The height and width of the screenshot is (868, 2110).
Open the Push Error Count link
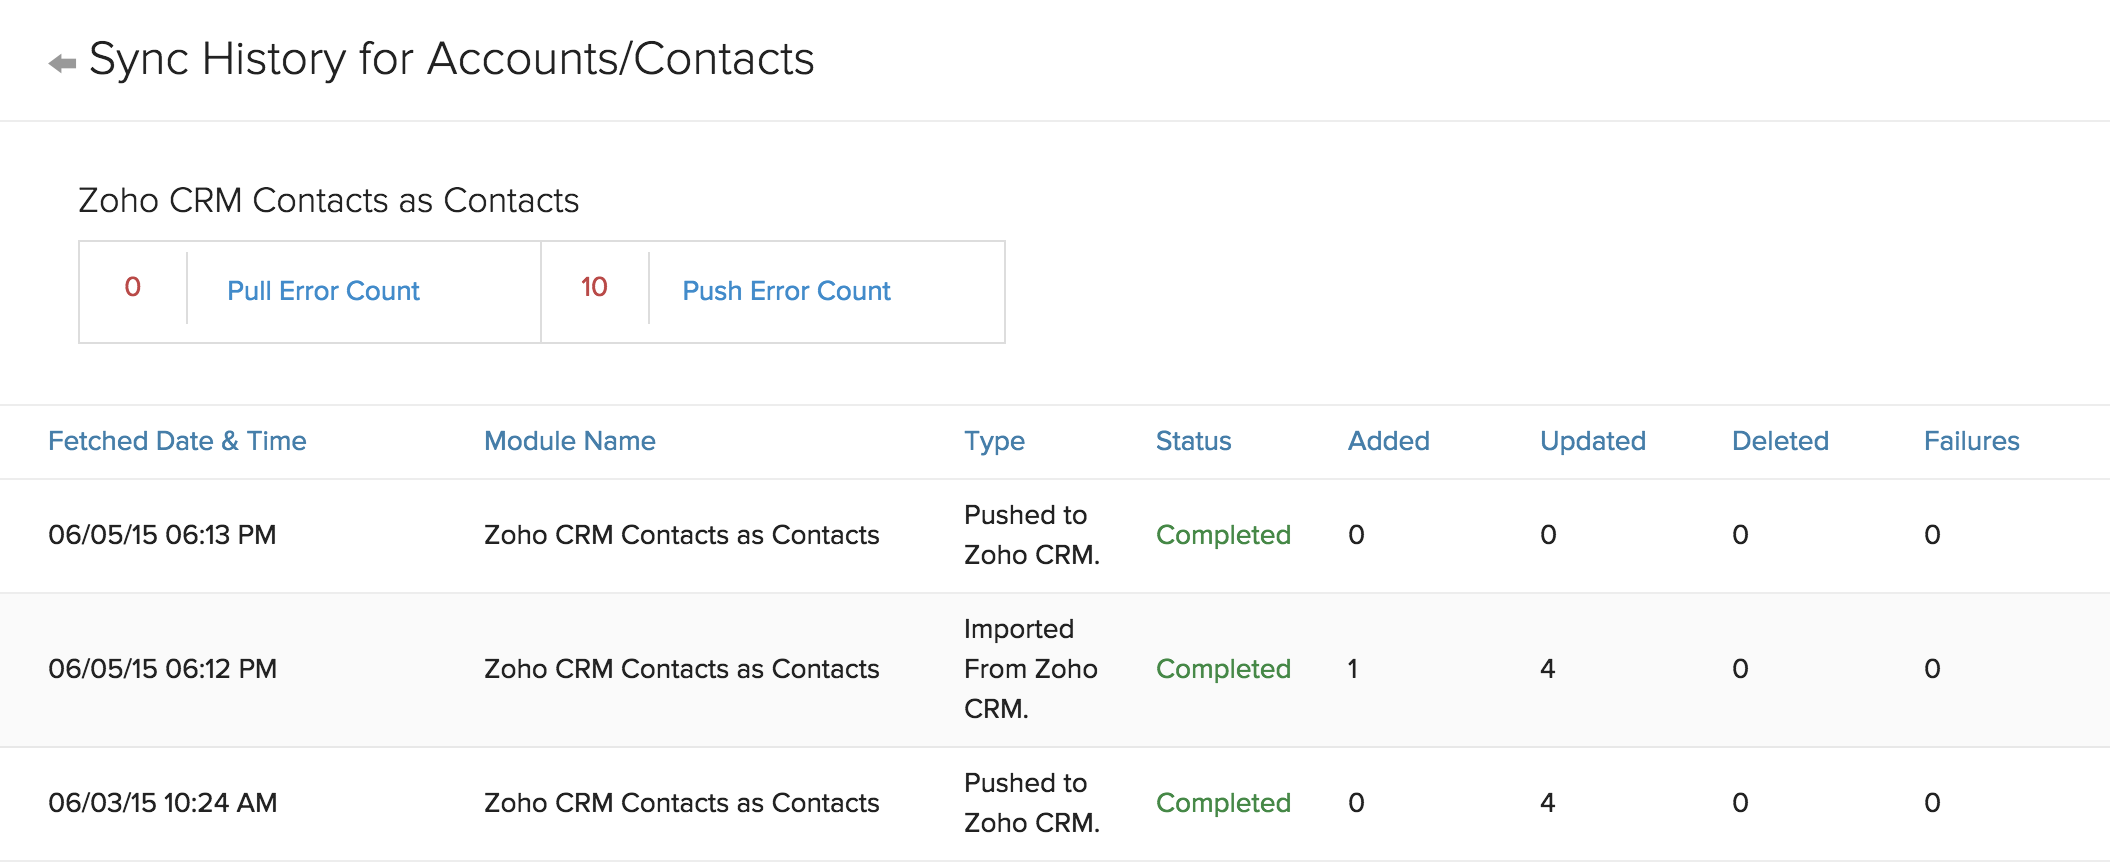point(786,291)
